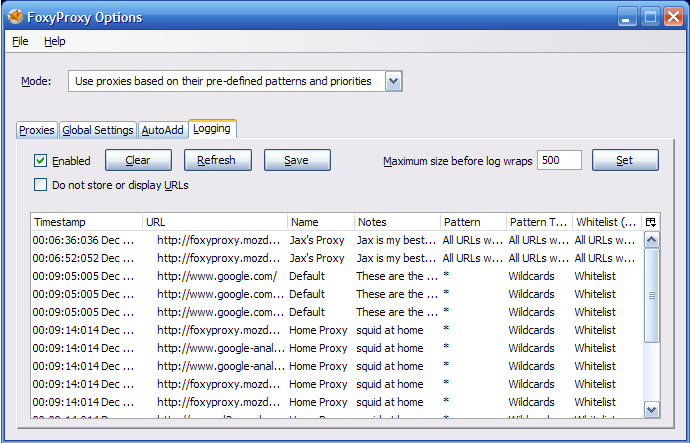Viewport: 690px width, 443px height.
Task: Open the File menu
Action: coord(20,41)
